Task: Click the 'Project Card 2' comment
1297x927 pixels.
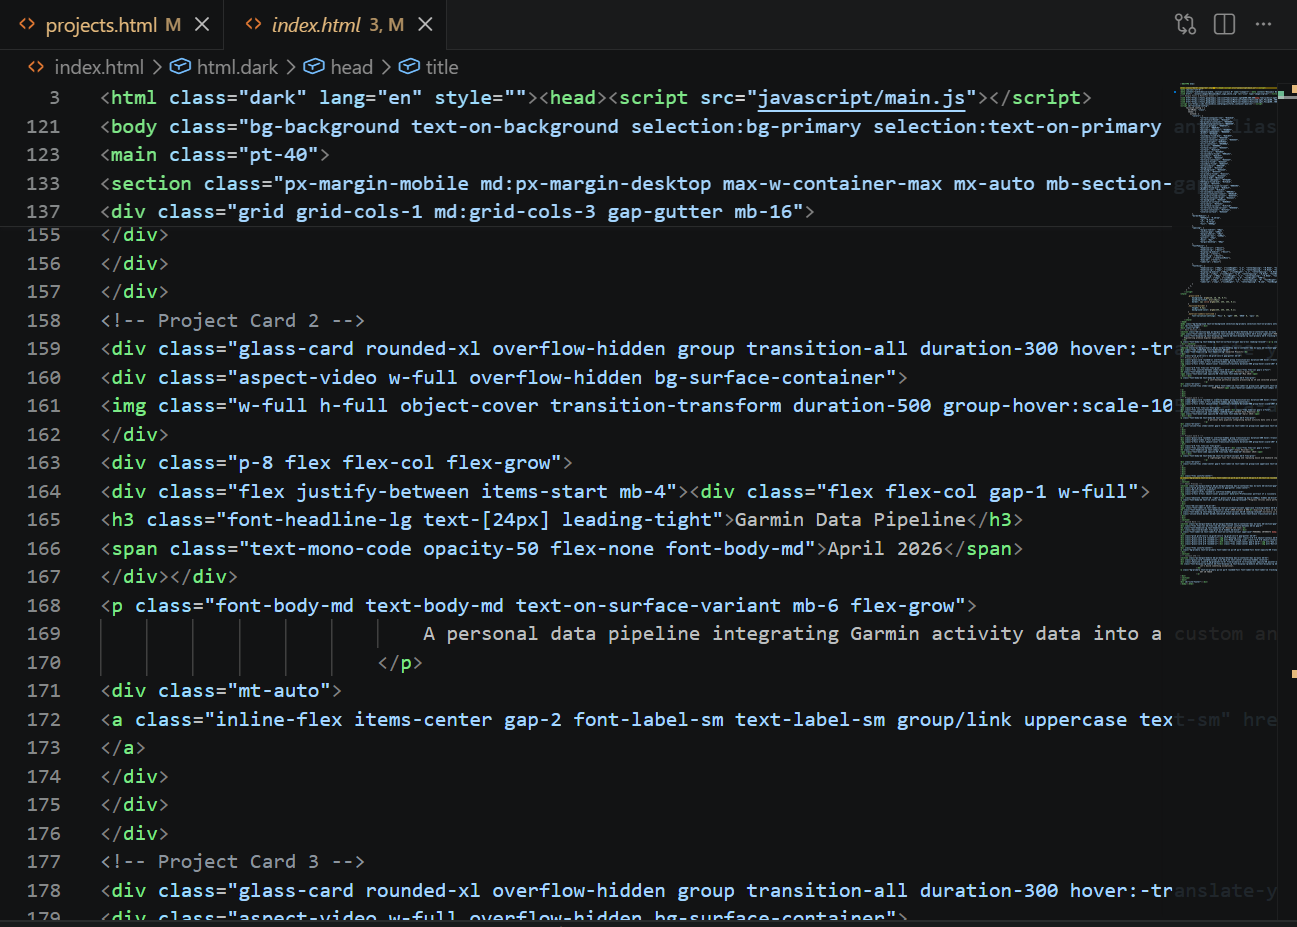Action: 232,321
